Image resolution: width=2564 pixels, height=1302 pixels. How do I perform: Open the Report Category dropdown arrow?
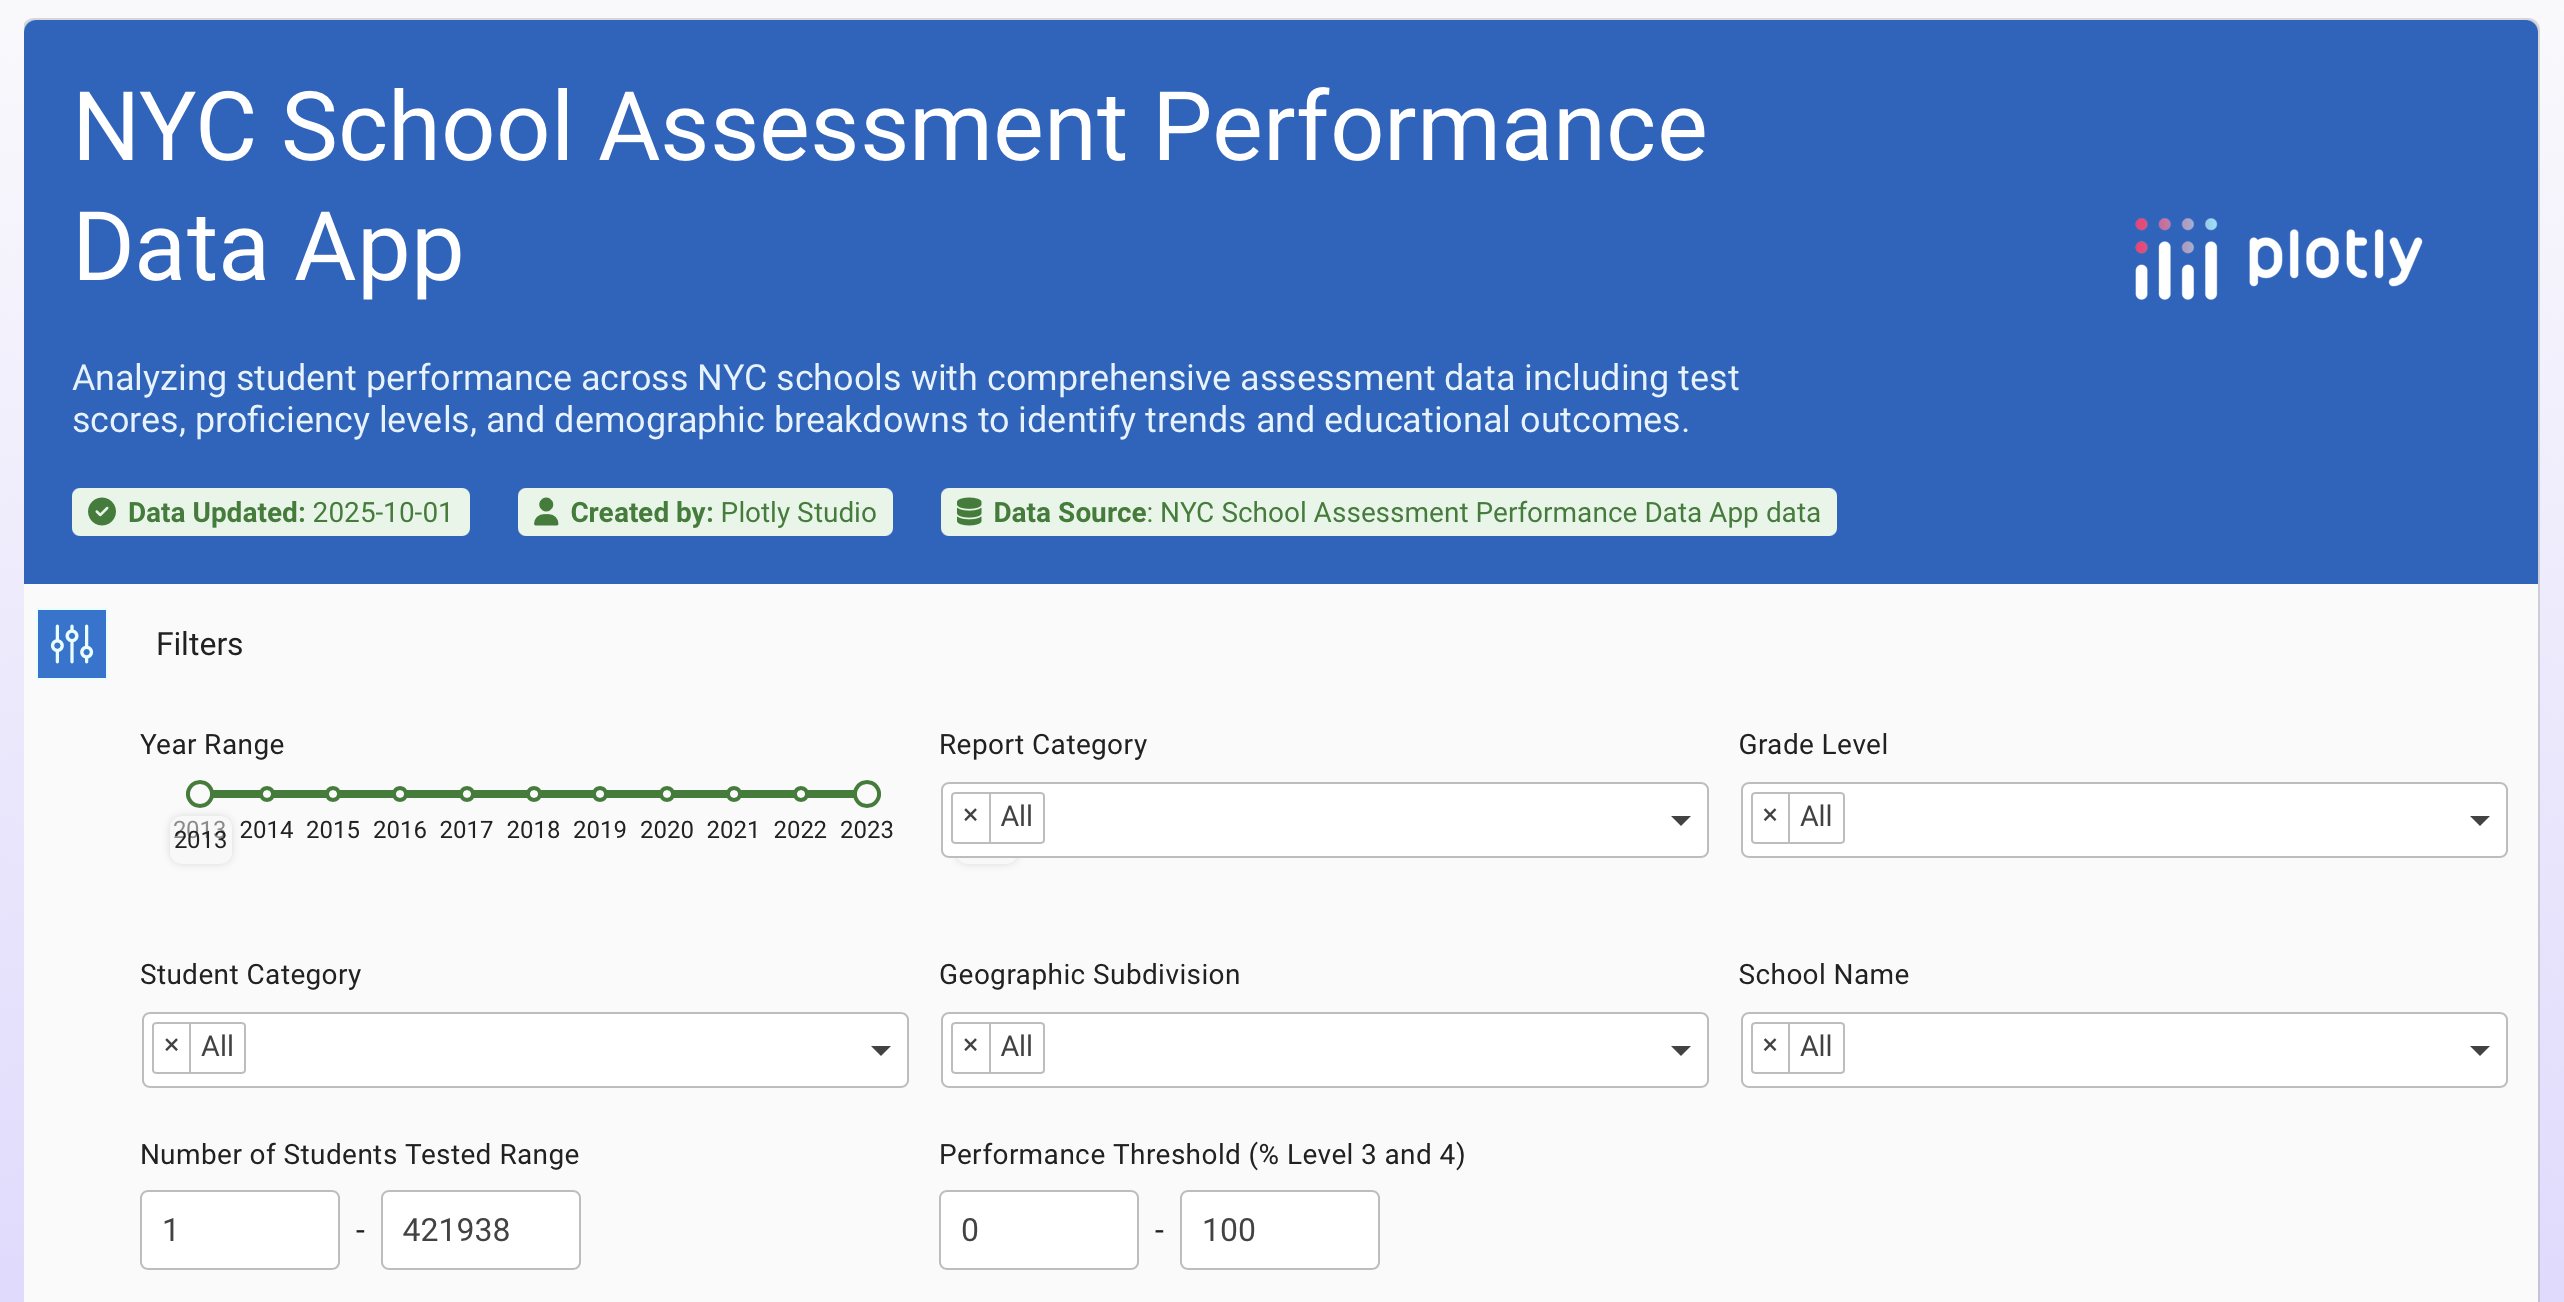(1680, 820)
